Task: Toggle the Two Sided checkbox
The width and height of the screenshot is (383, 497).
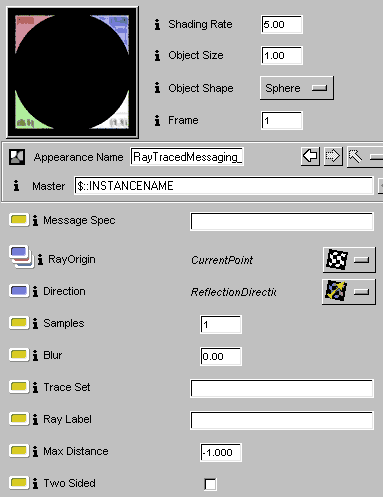Action: click(210, 484)
